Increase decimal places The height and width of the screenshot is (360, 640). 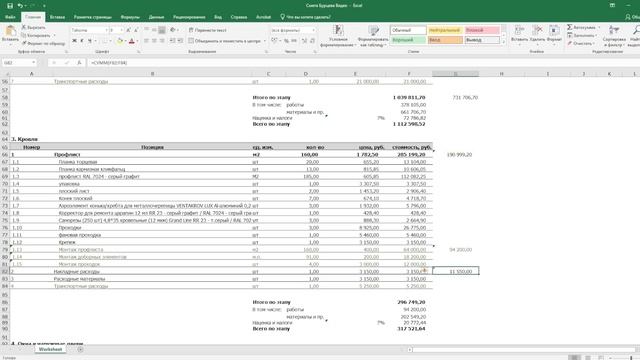pyautogui.click(x=304, y=41)
